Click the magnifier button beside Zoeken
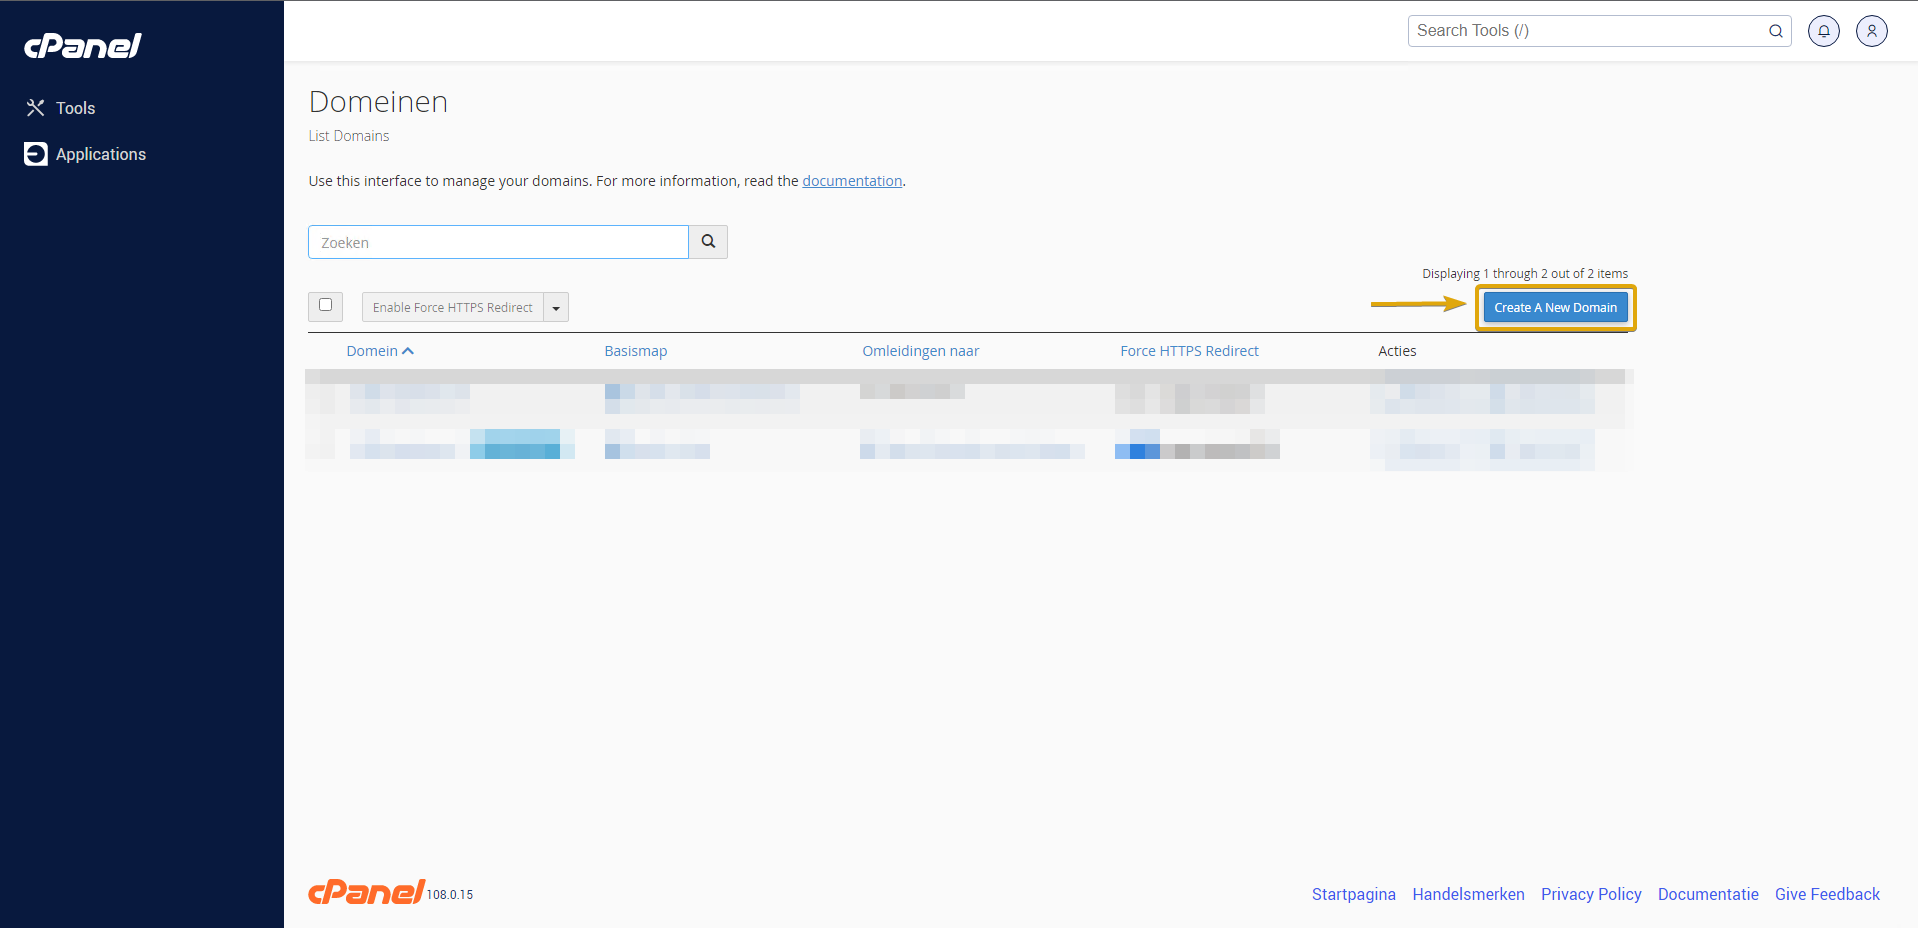The width and height of the screenshot is (1918, 928). pyautogui.click(x=708, y=242)
